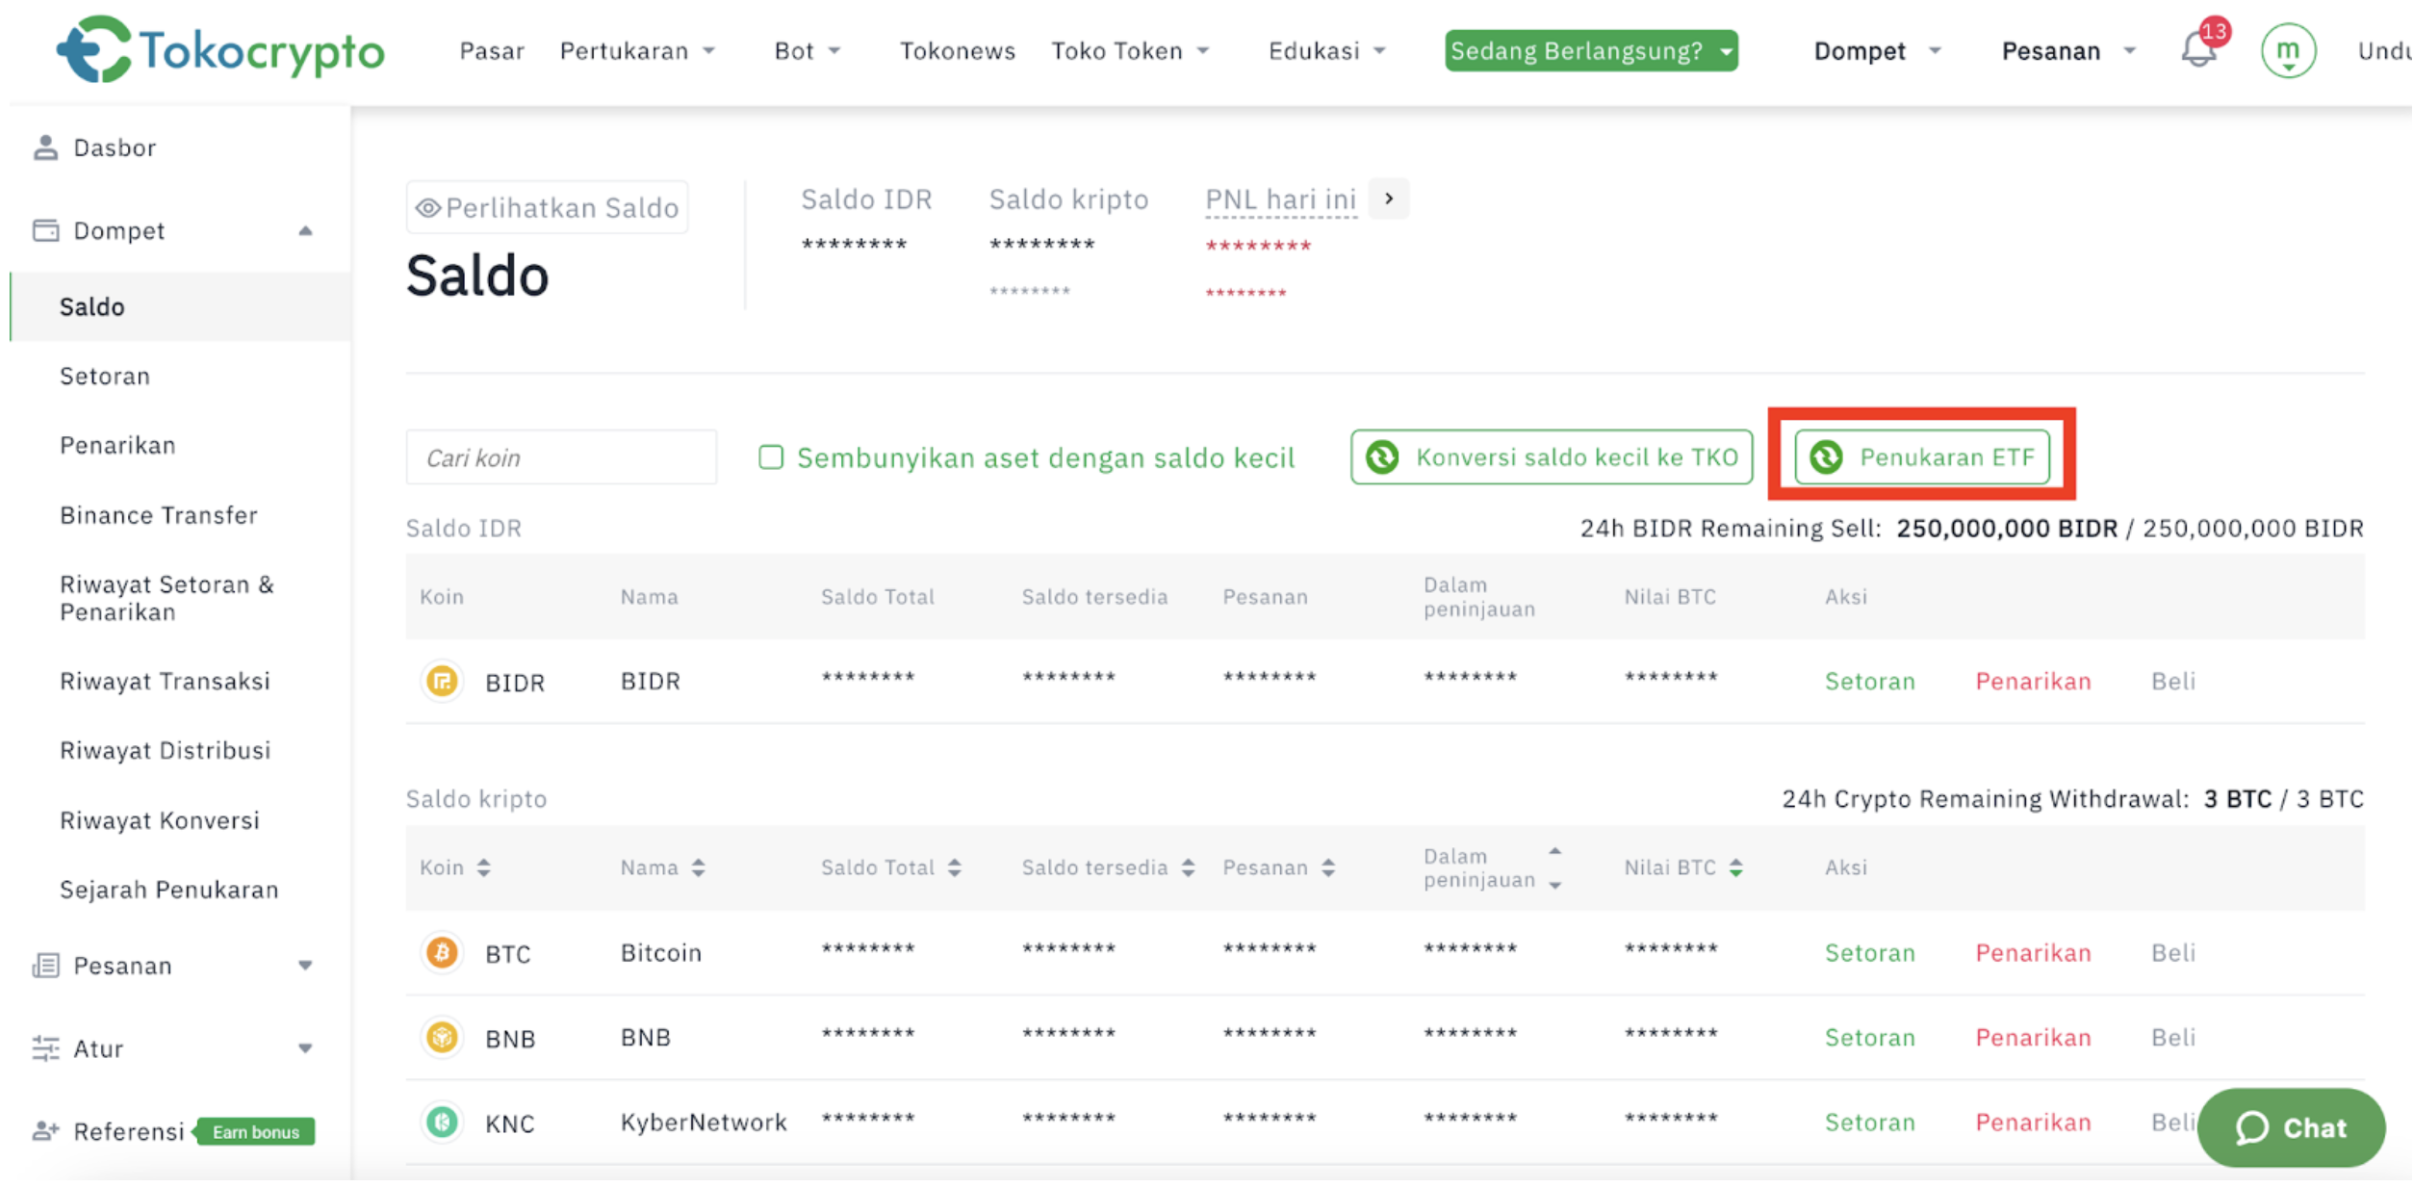Click Beli for the BIDR row
The image size is (2422, 1192).
(2173, 682)
